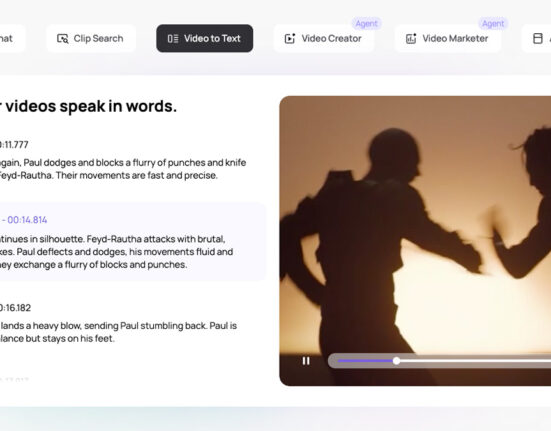Viewport: 551px width, 431px height.
Task: Click the partially visible rightmost tab icon
Action: click(x=538, y=39)
